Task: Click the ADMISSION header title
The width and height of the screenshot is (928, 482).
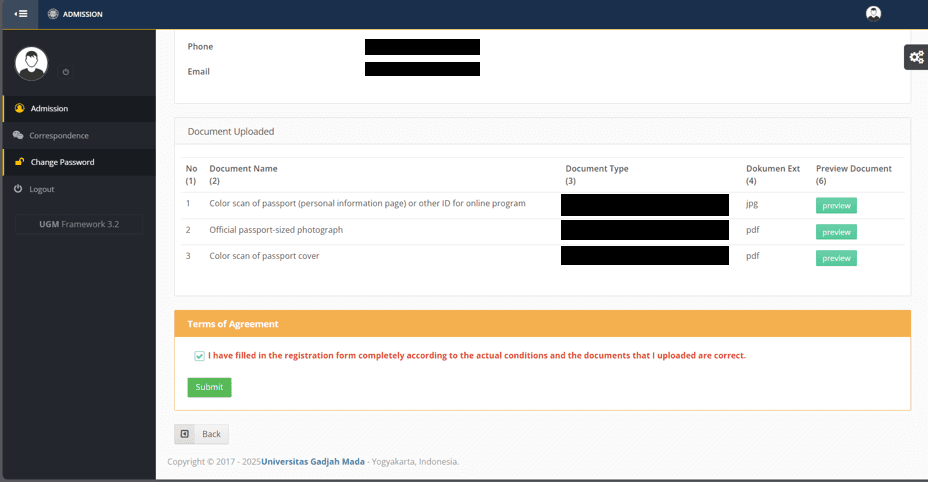Action: coord(83,14)
